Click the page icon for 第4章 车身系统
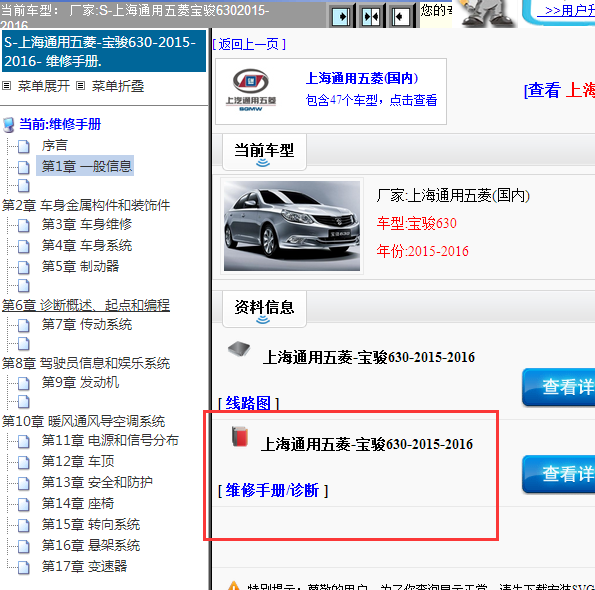Screen dimensions: 595x590 tap(24, 246)
